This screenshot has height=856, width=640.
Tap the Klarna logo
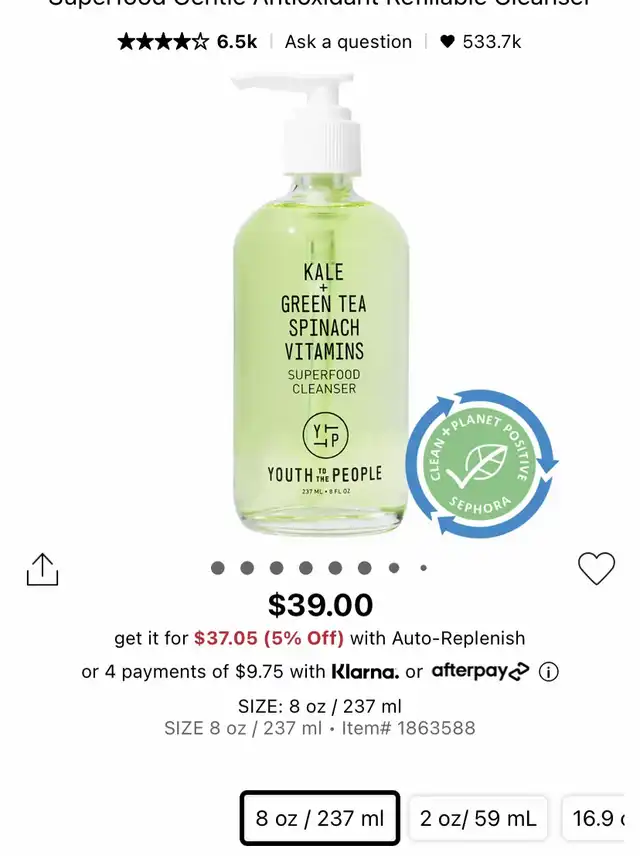tap(365, 671)
